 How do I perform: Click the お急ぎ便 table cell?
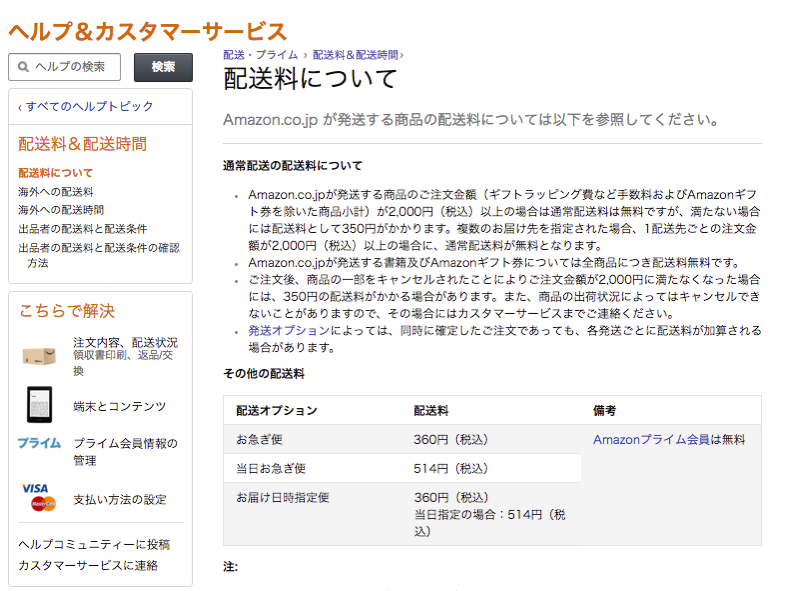pos(259,439)
